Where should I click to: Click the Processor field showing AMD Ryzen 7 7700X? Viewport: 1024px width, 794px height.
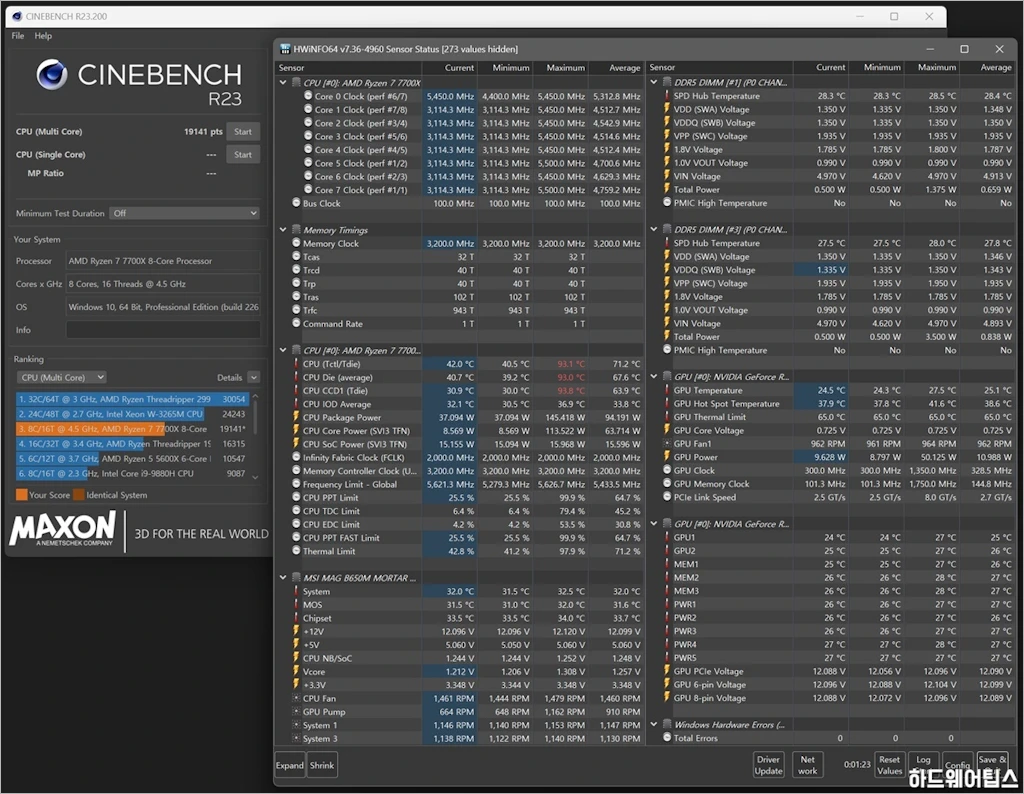pyautogui.click(x=163, y=261)
